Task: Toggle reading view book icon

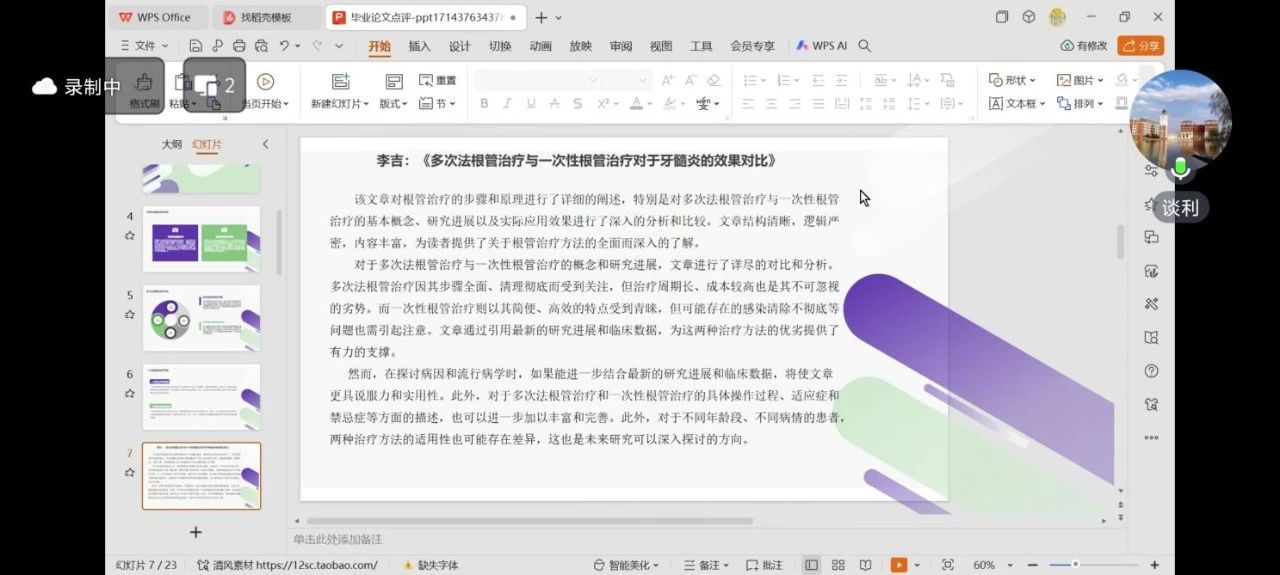Action: pos(865,565)
